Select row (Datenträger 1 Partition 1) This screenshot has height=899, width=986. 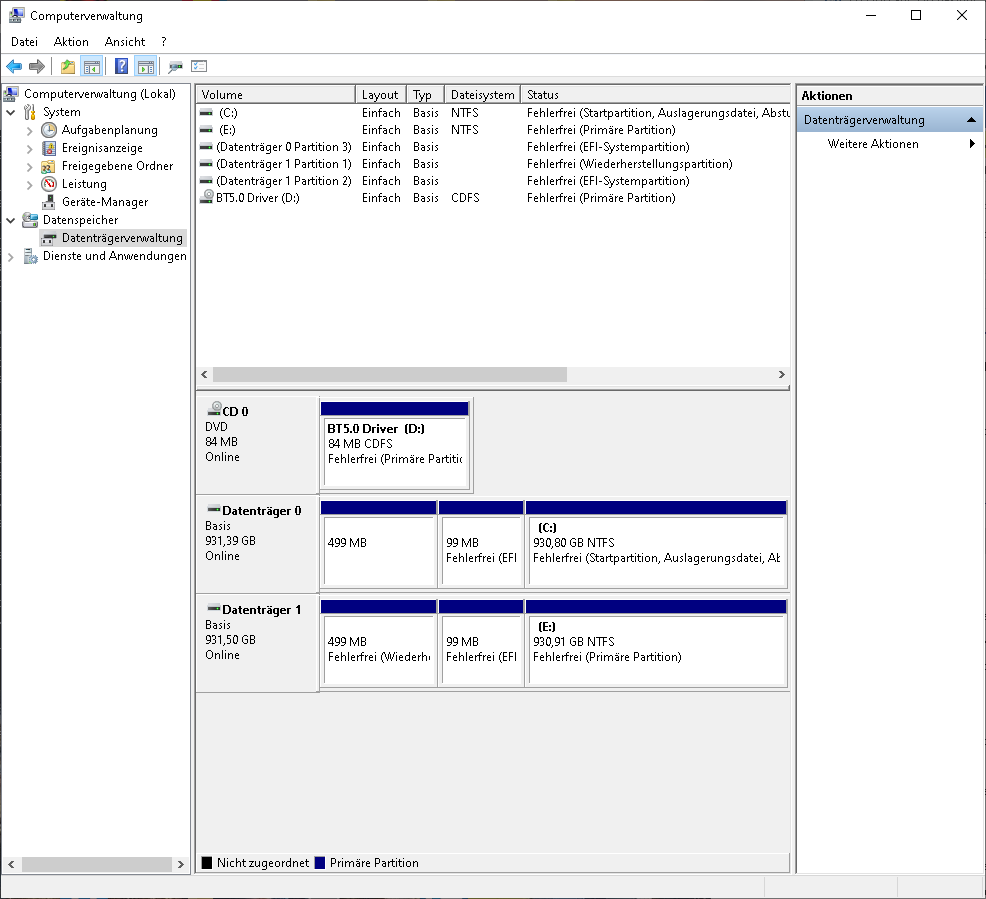click(x=493, y=164)
